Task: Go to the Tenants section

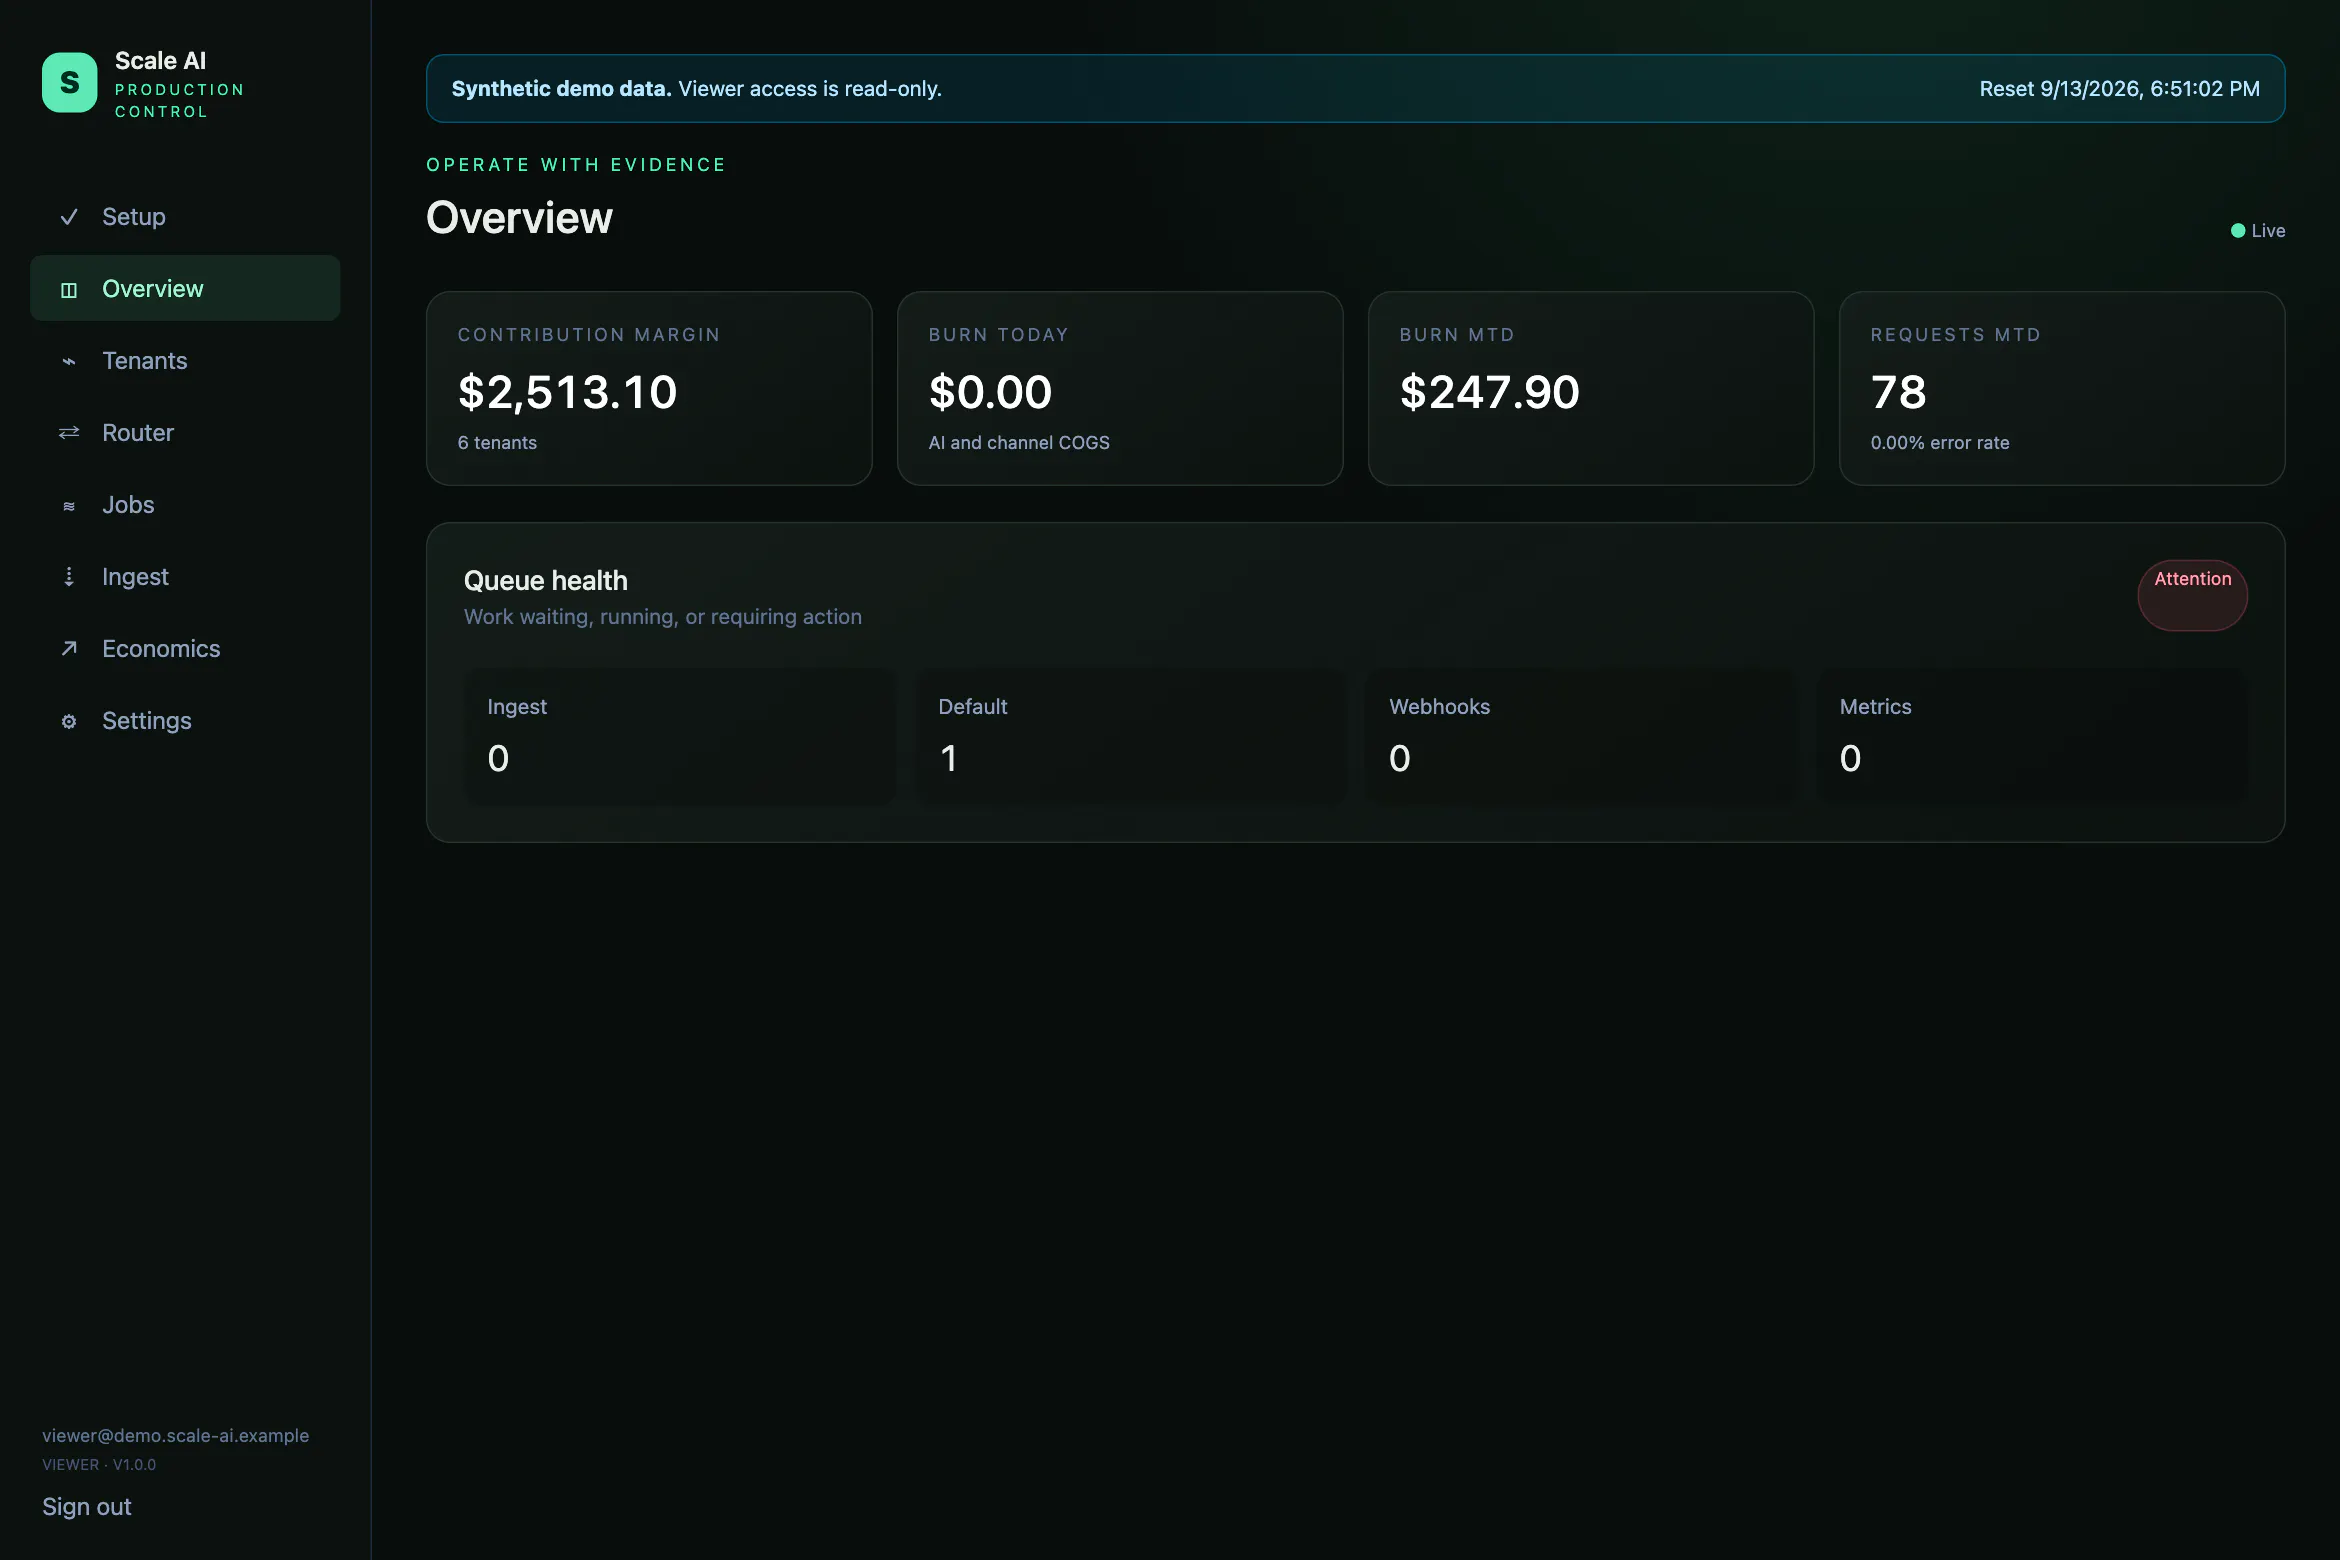Action: coord(185,361)
